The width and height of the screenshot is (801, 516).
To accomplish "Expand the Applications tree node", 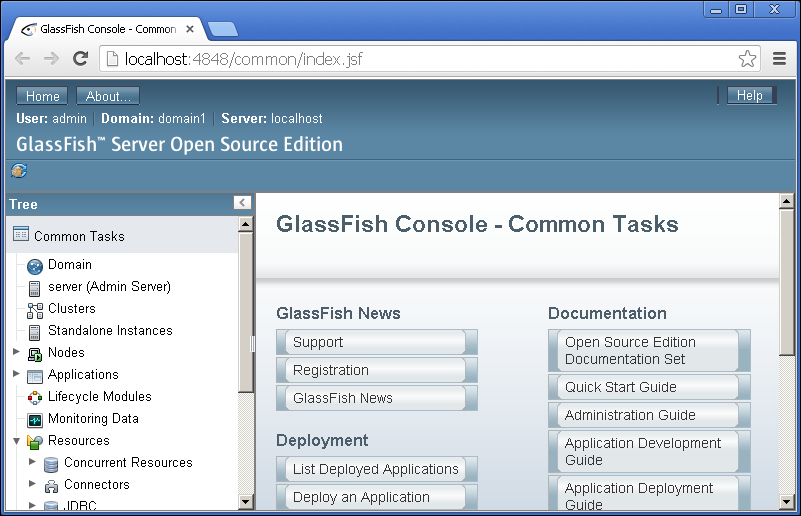I will point(16,373).
